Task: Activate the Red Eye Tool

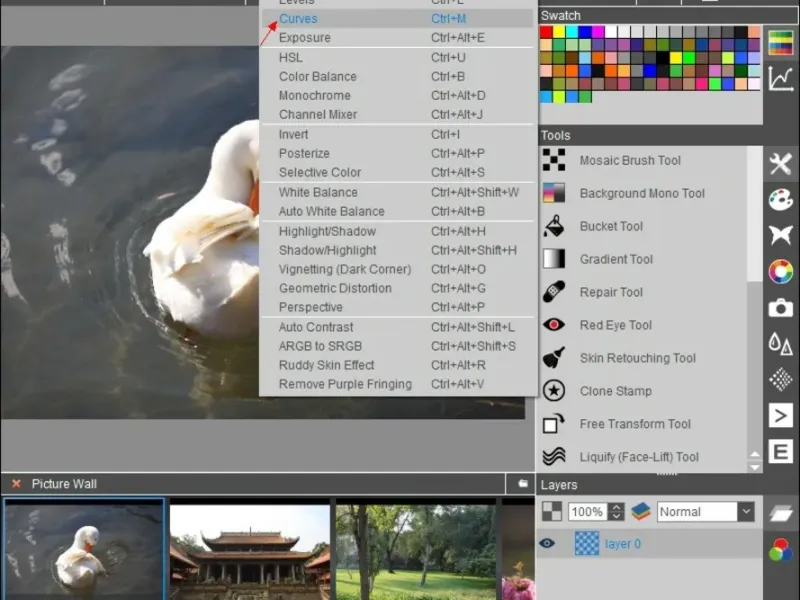Action: [x=615, y=325]
